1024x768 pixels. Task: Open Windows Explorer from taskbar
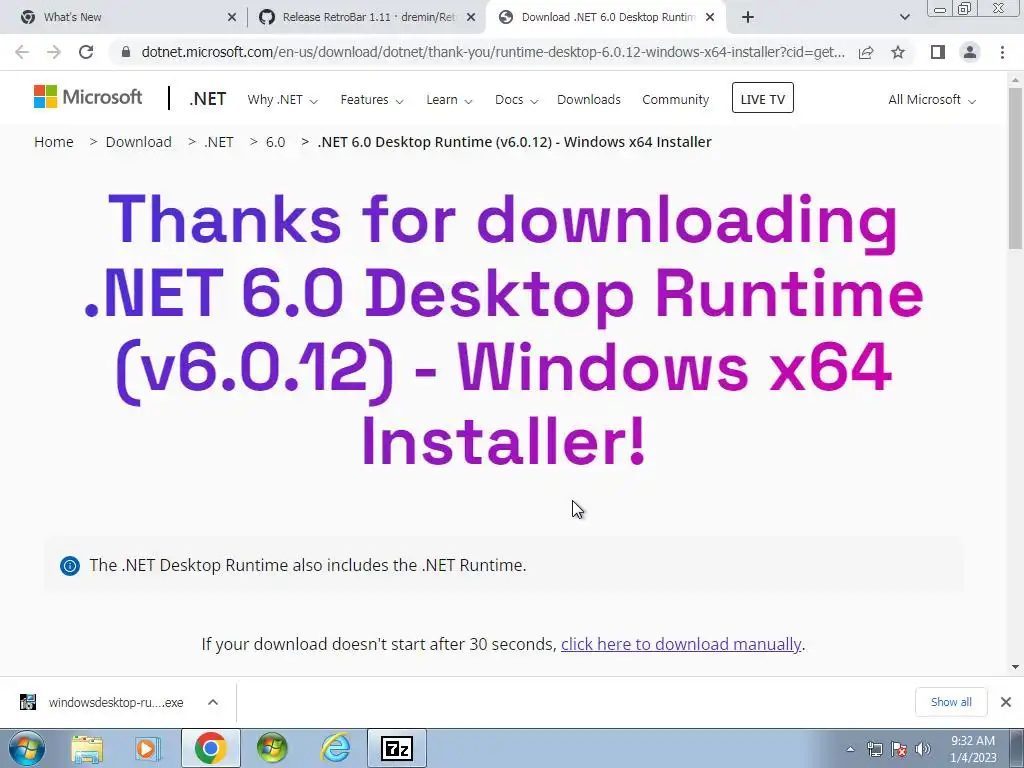87,748
